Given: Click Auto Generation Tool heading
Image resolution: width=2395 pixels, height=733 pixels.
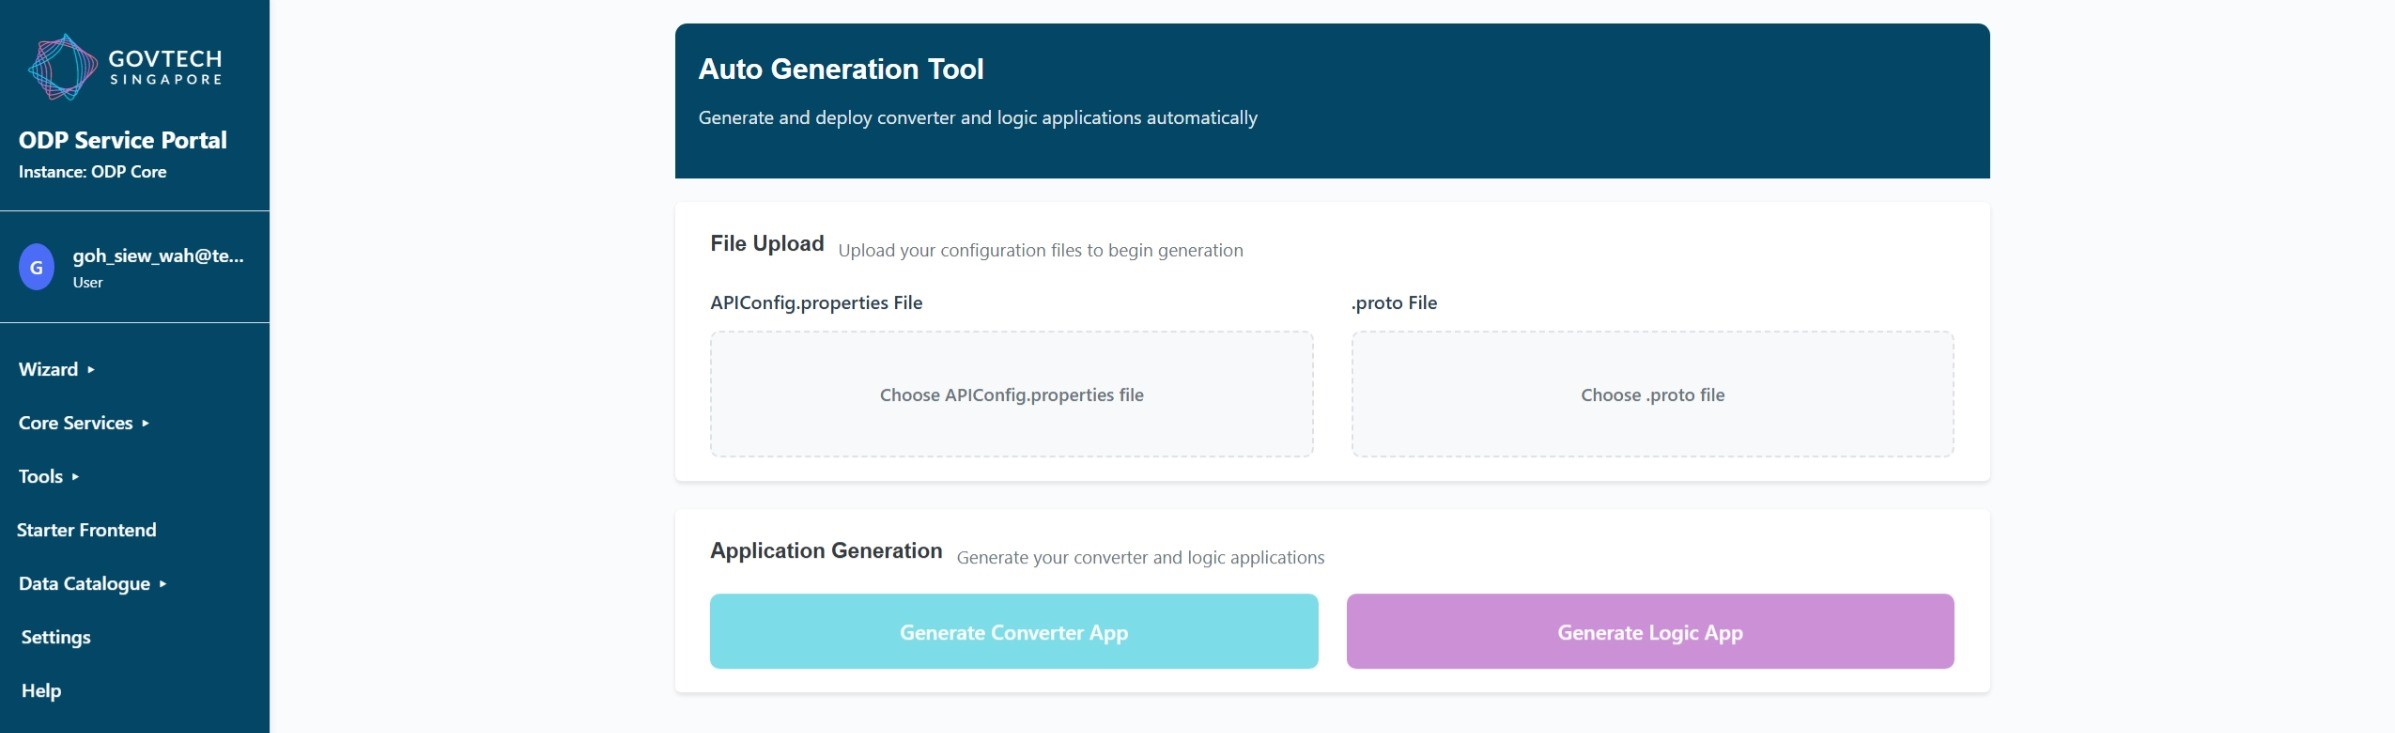Looking at the screenshot, I should point(841,69).
